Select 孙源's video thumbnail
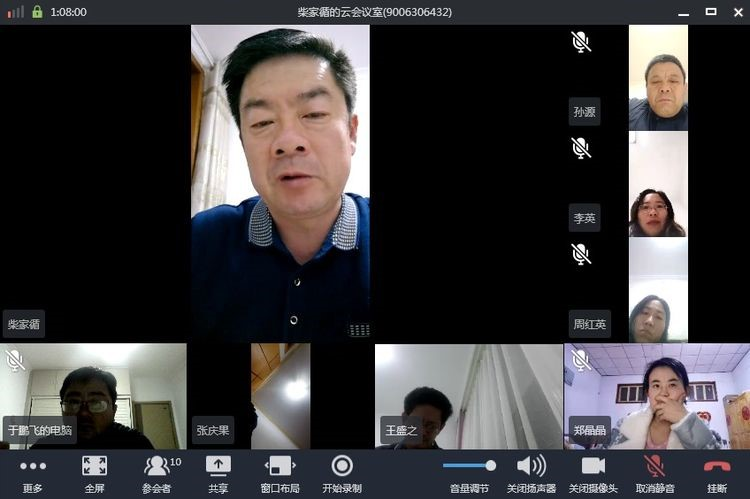The width and height of the screenshot is (750, 499). point(658,78)
